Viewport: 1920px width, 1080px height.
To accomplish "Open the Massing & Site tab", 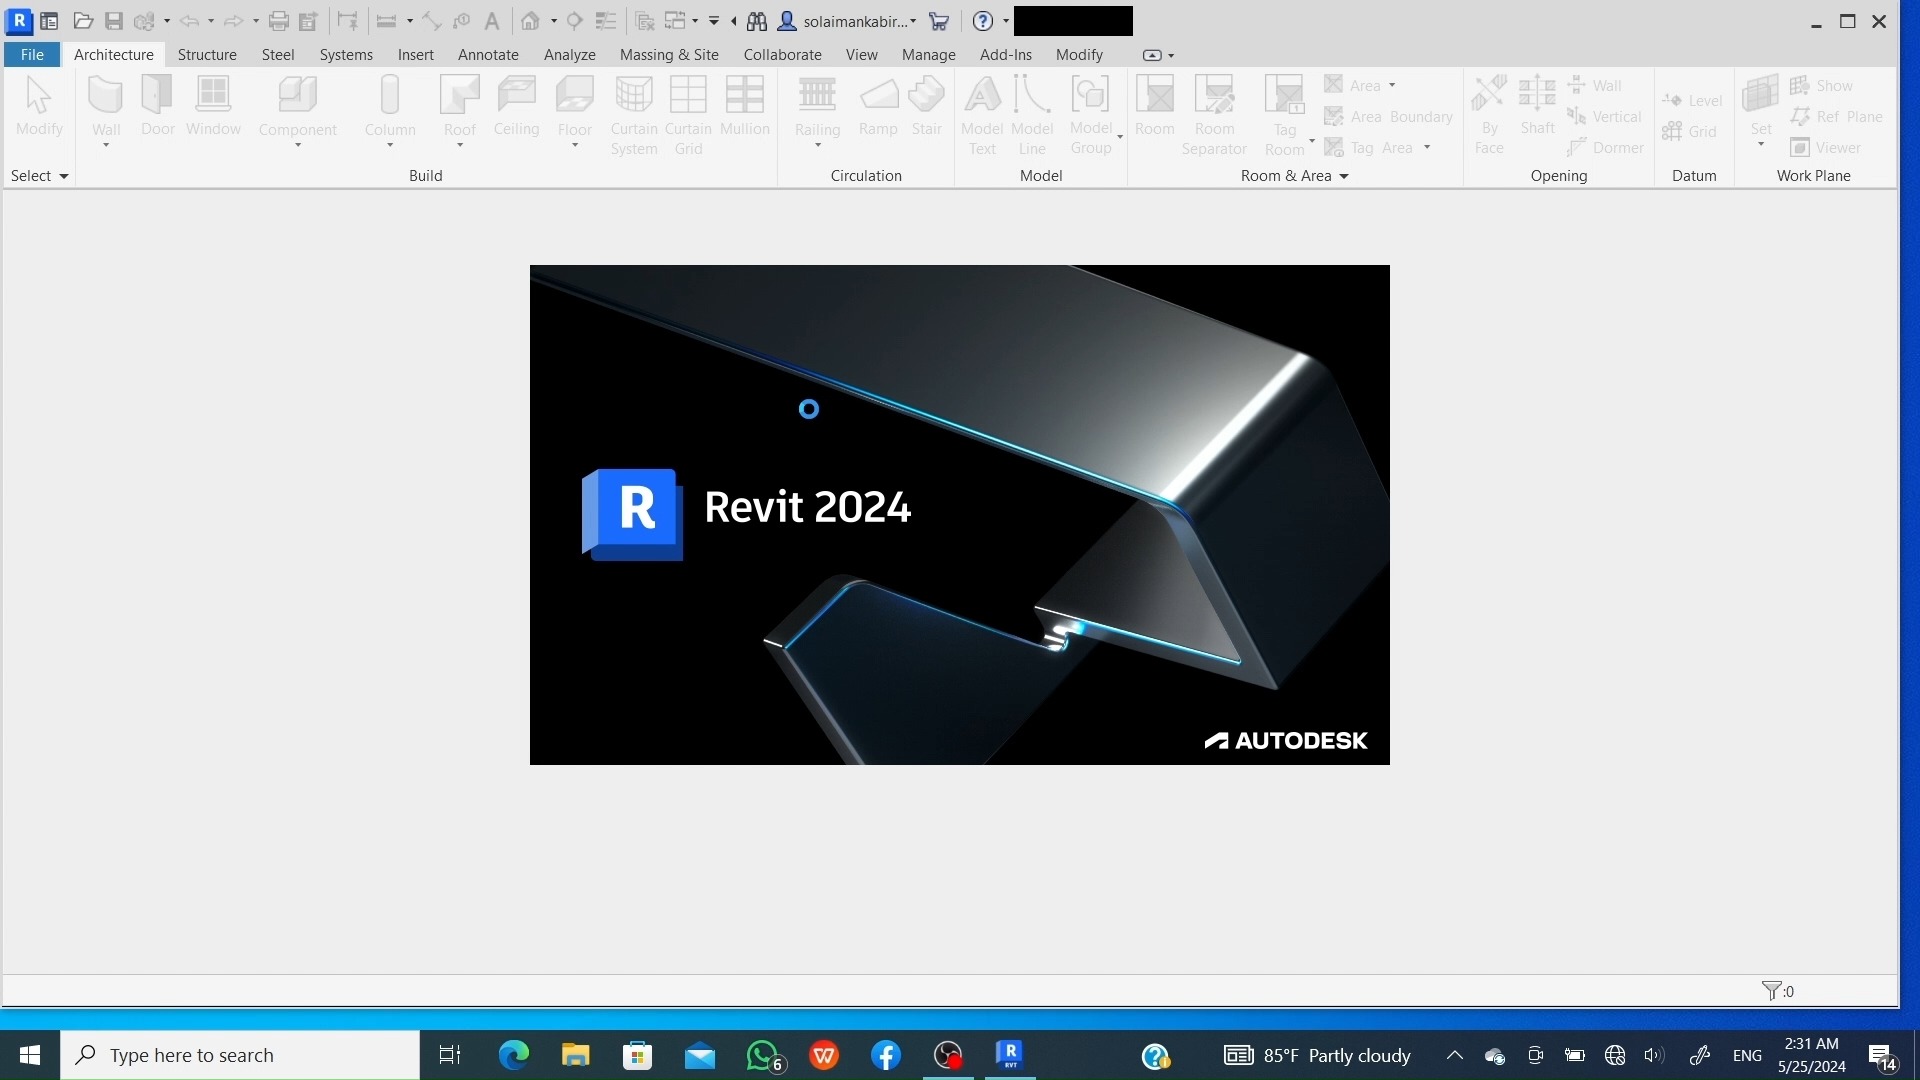I will pos(669,55).
